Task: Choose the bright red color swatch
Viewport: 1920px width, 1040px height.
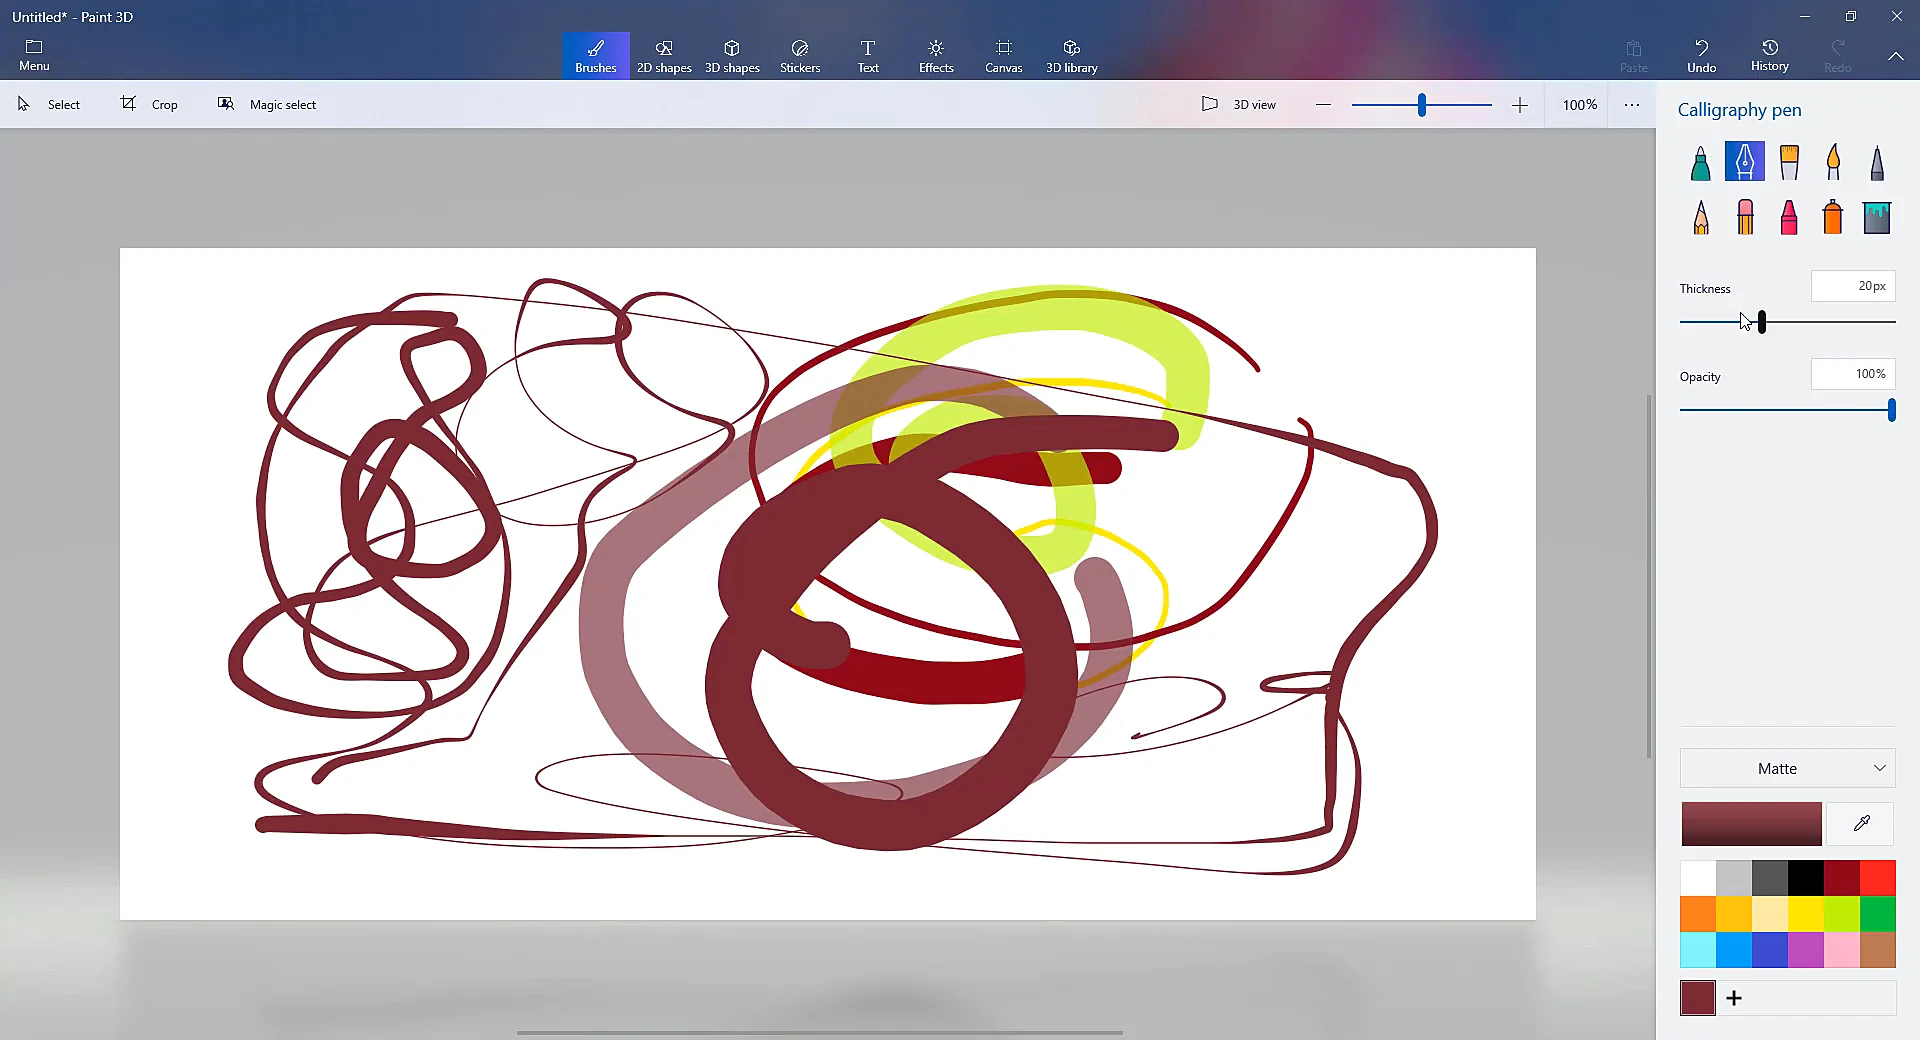Action: [x=1878, y=878]
